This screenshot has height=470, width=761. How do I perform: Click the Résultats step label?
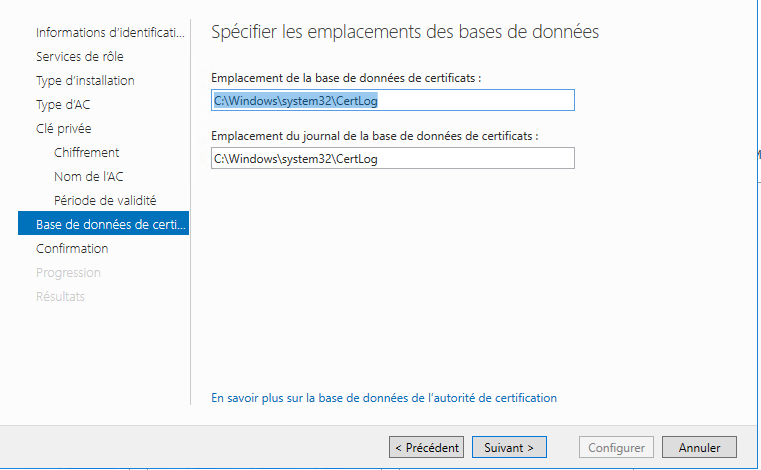click(x=60, y=296)
